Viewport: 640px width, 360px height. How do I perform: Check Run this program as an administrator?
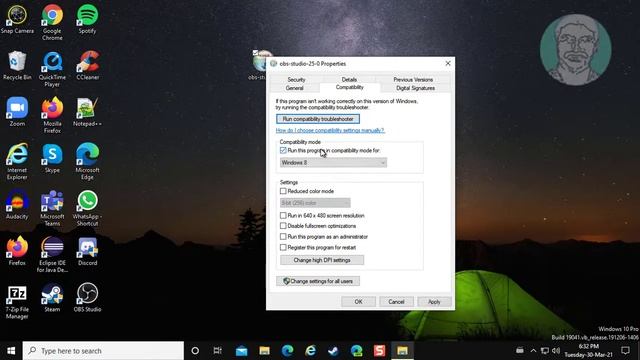[283, 237]
